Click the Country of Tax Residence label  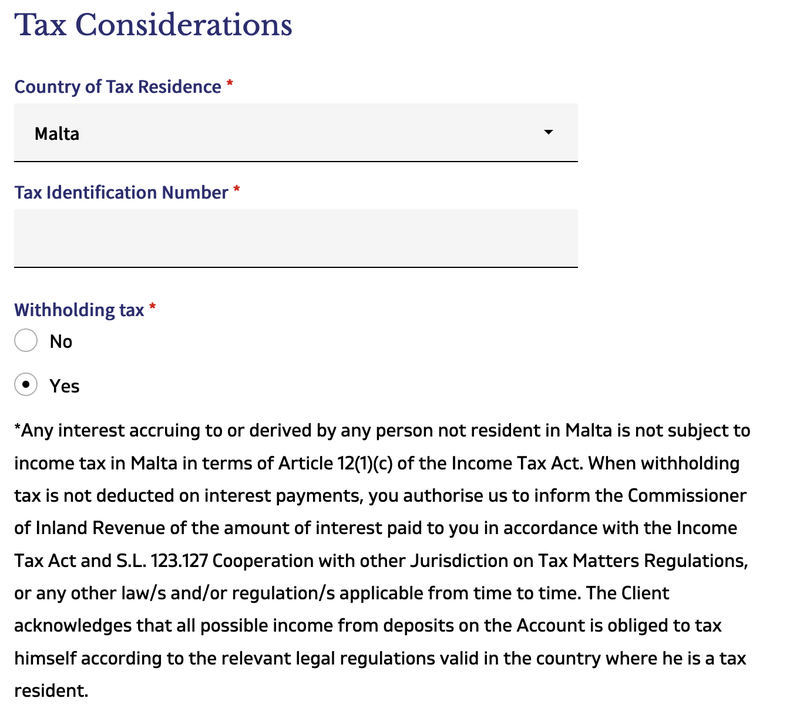click(117, 87)
